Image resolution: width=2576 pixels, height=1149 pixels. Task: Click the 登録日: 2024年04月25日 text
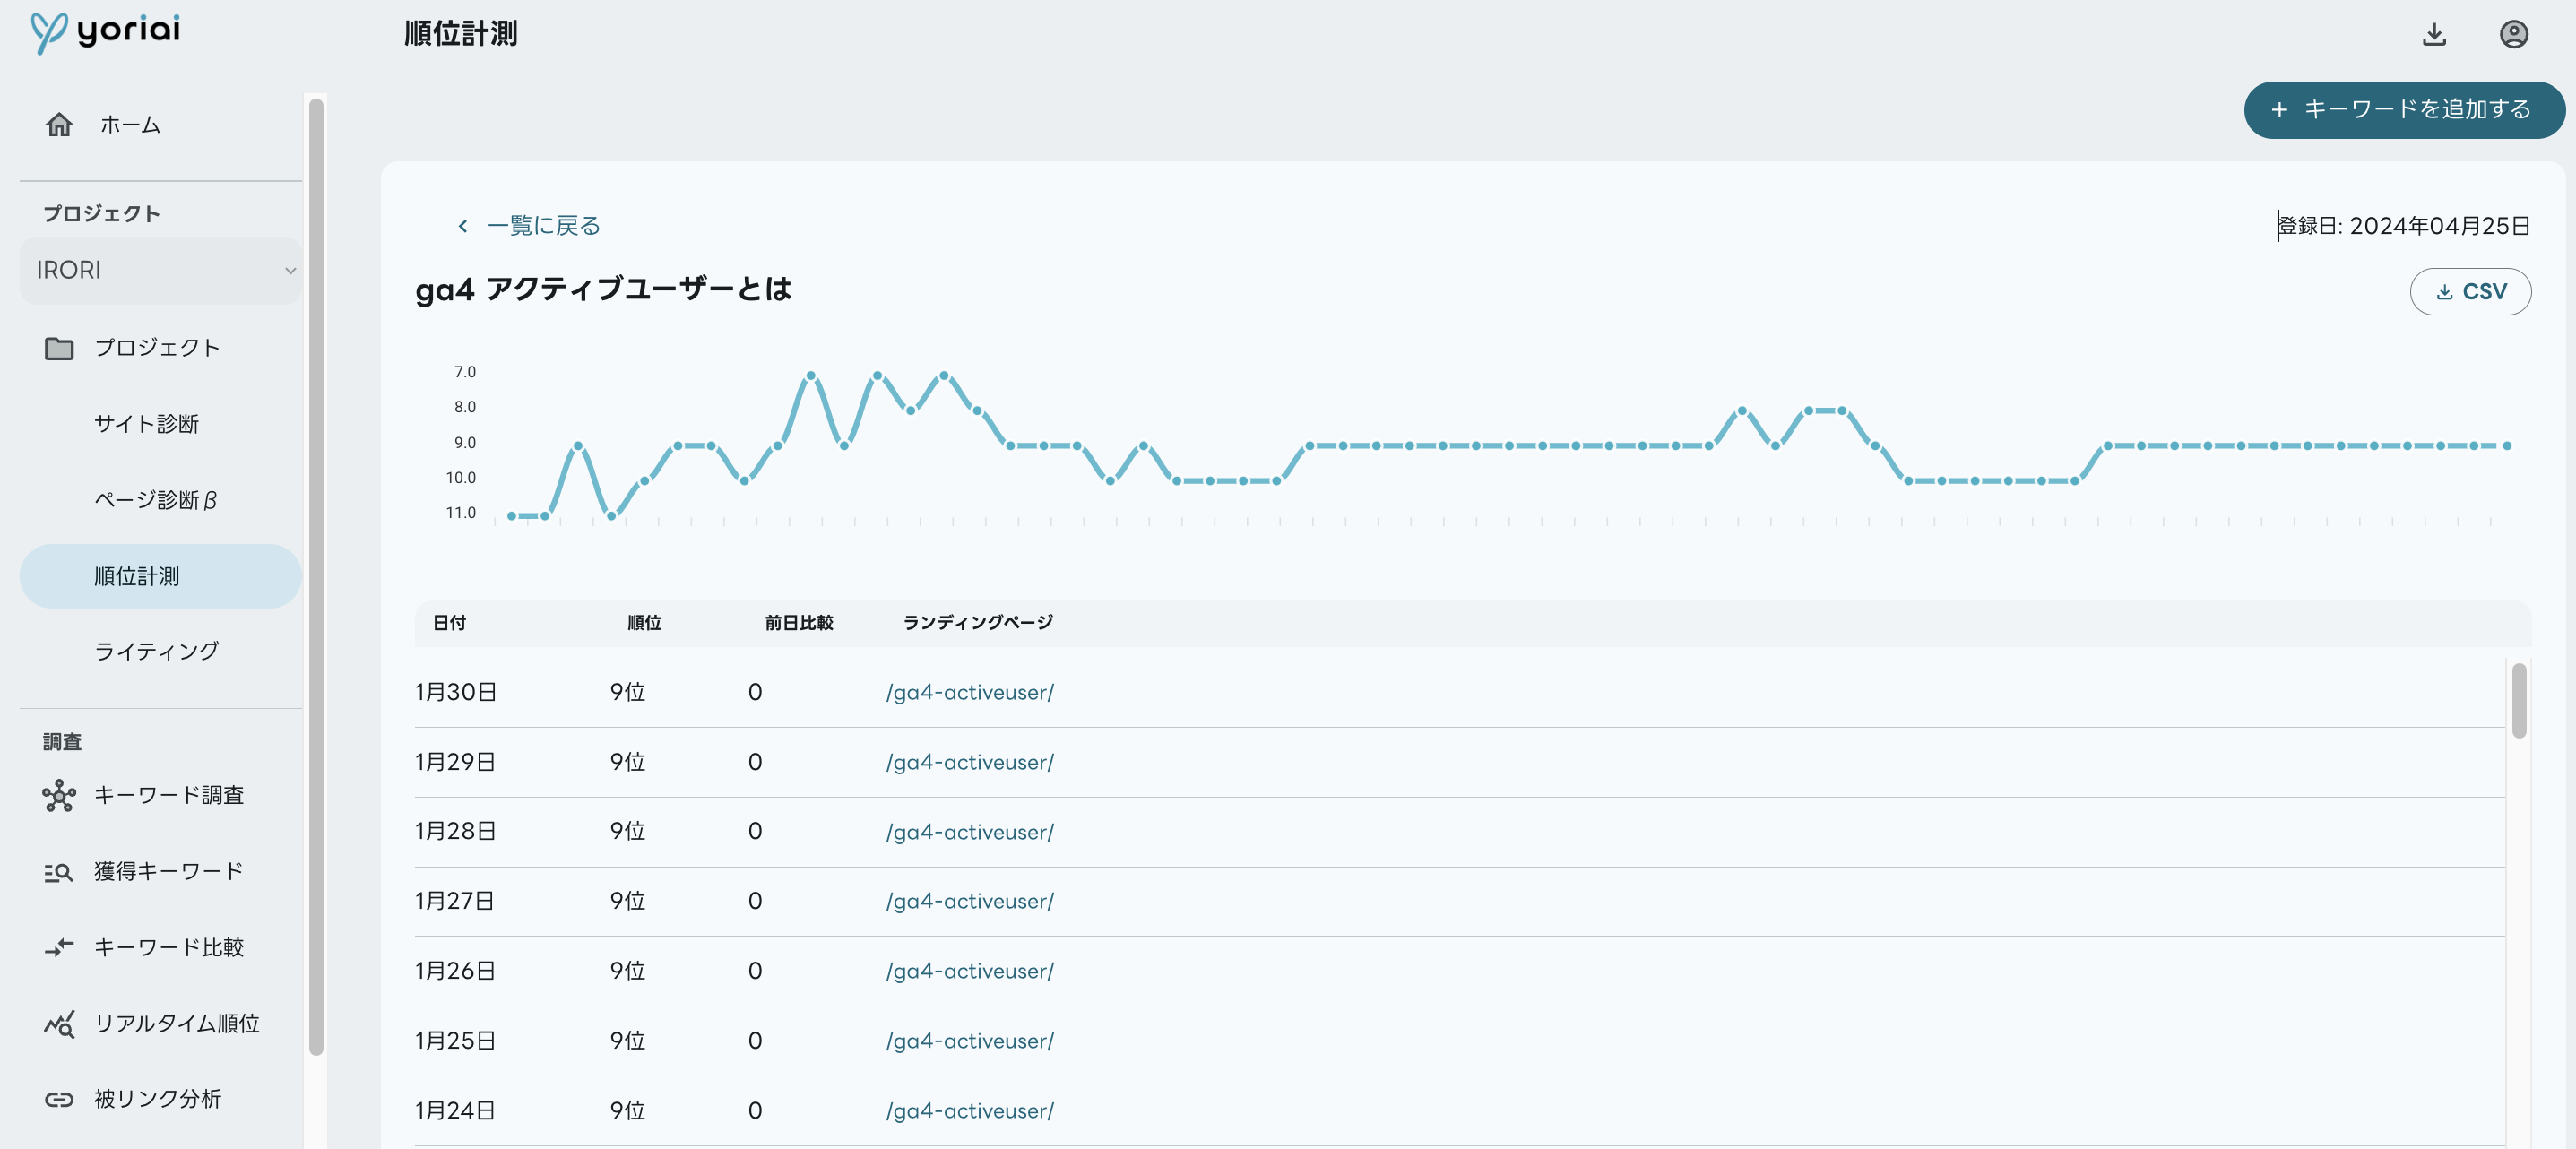pos(2404,226)
